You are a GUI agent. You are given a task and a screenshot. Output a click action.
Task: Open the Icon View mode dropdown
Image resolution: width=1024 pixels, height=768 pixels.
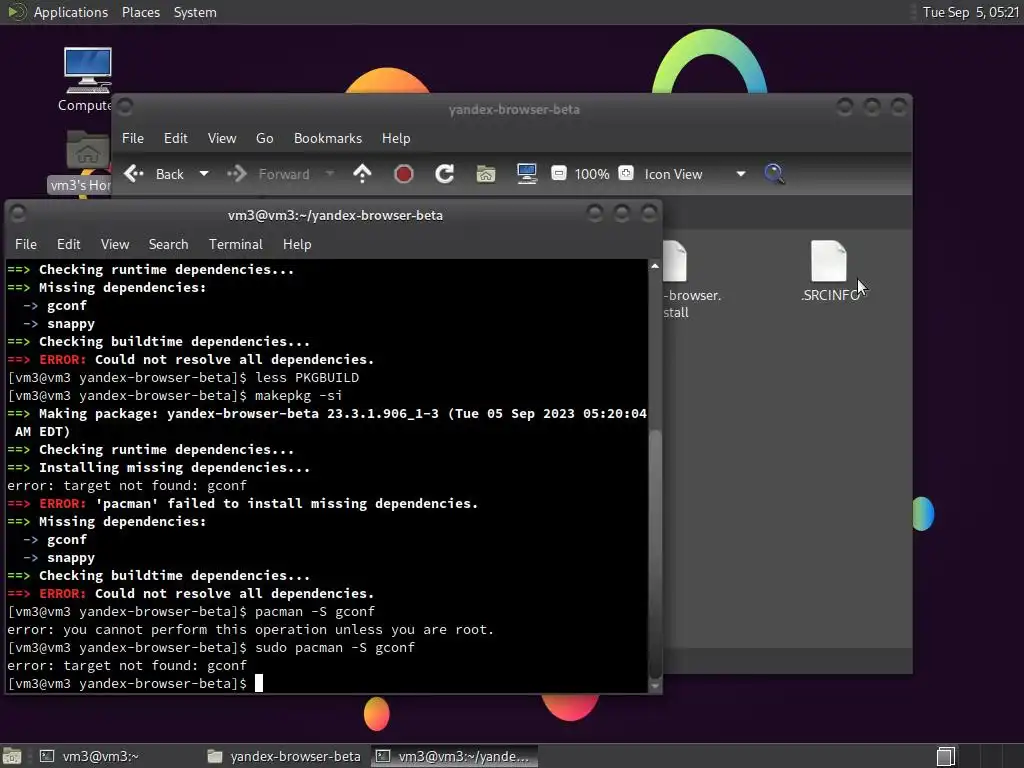pyautogui.click(x=695, y=174)
